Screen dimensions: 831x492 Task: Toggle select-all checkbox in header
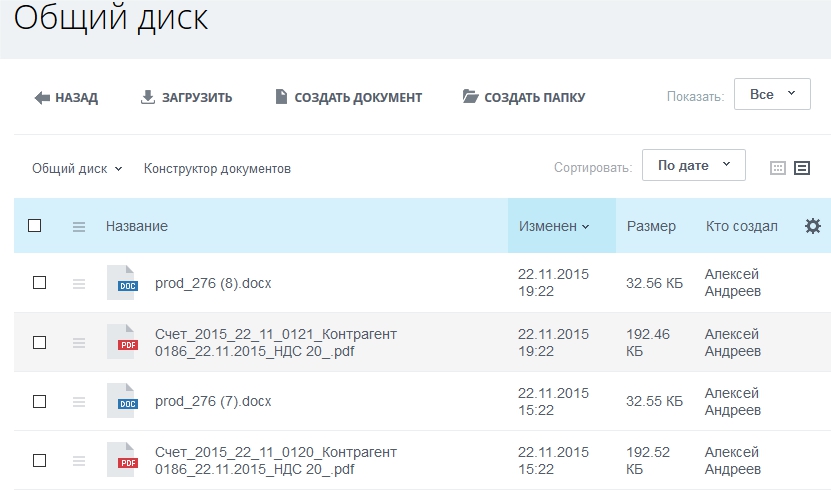(35, 226)
